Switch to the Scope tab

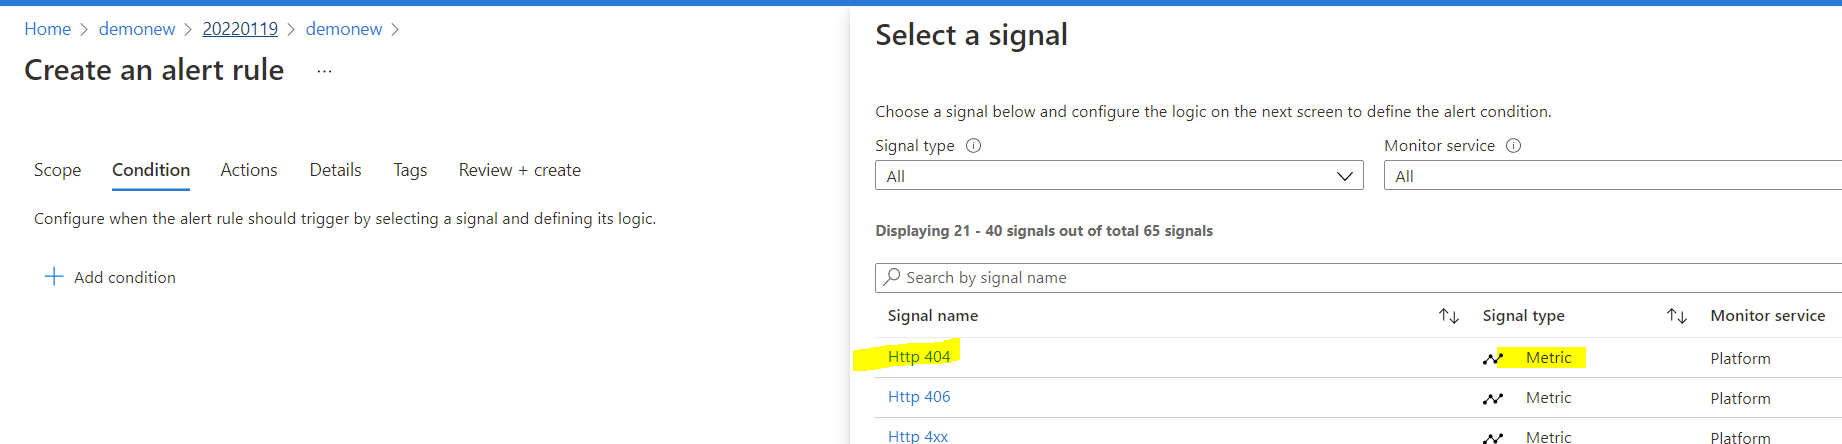coord(57,170)
